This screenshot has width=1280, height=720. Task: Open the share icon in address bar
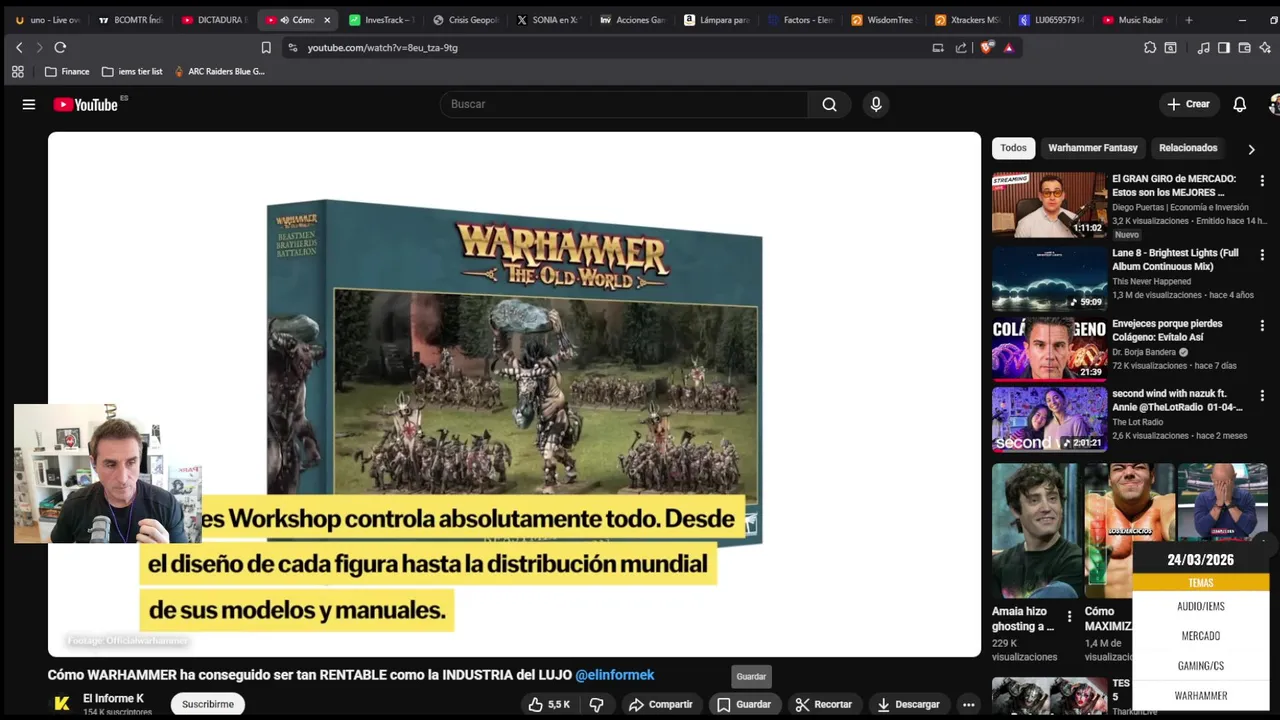(961, 47)
